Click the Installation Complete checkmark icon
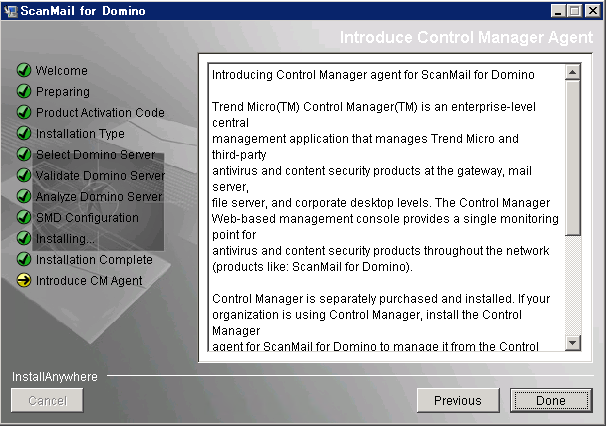Screen dimensions: 608x427 click(24, 260)
